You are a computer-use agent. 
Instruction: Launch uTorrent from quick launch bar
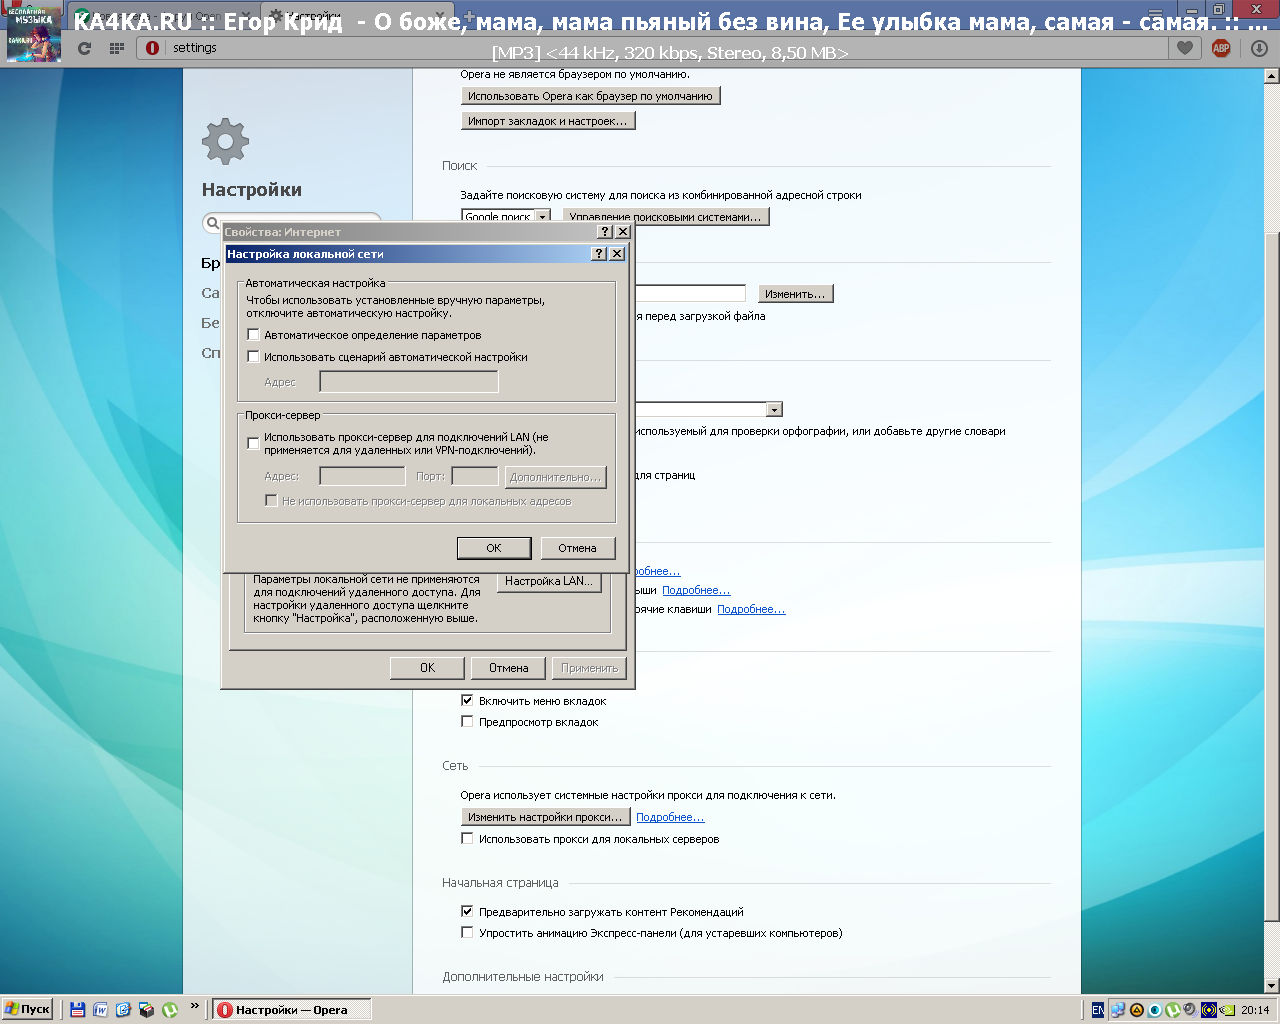click(170, 1010)
